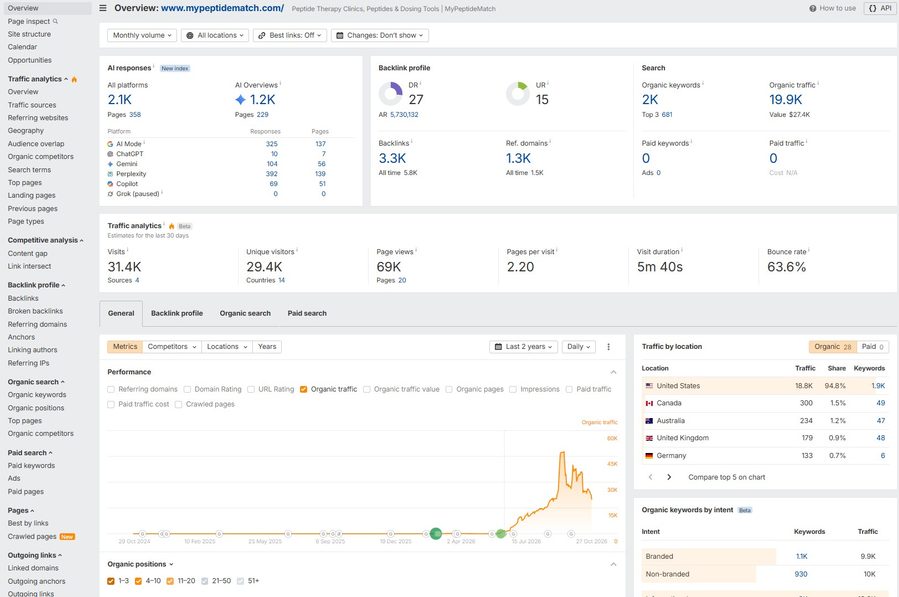899x597 pixels.
Task: Open the Daily granularity dropdown
Action: pos(579,347)
